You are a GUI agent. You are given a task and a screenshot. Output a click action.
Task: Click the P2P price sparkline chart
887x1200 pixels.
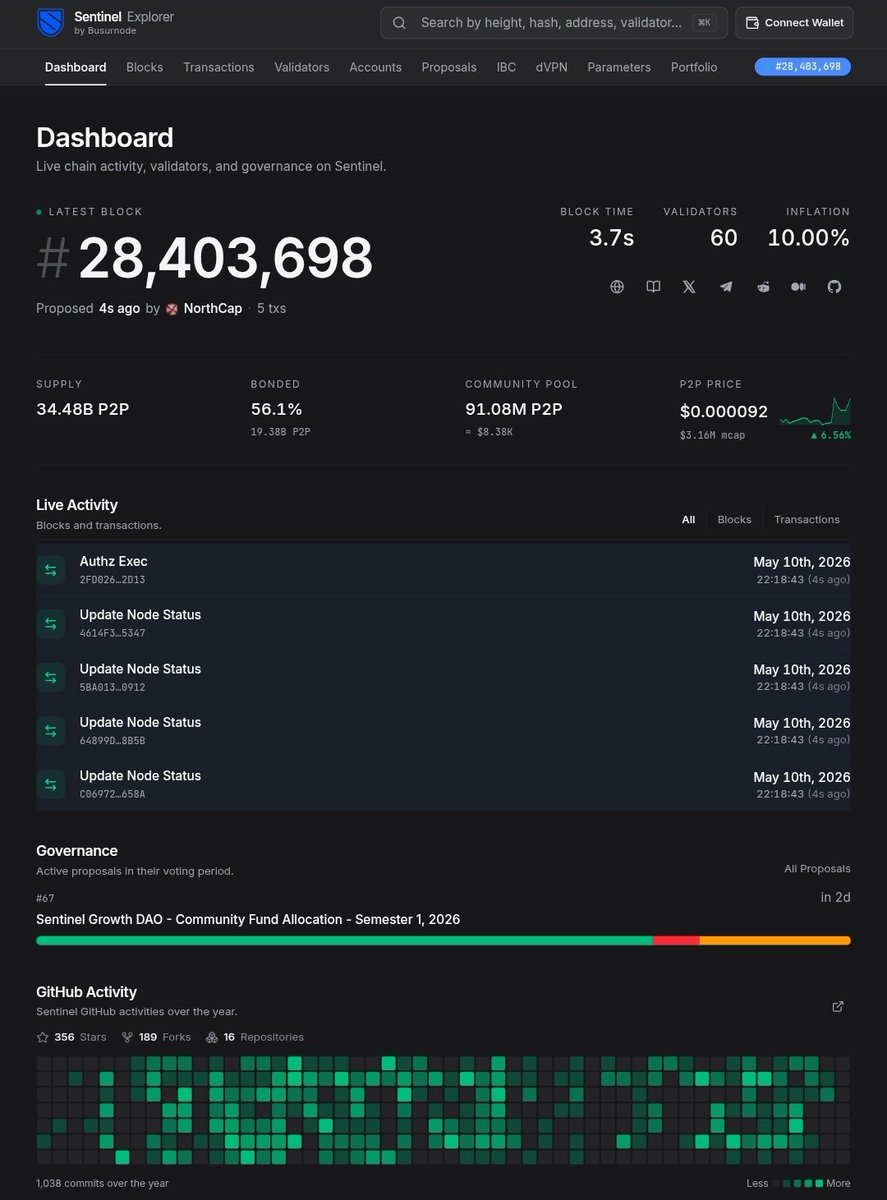click(x=815, y=411)
